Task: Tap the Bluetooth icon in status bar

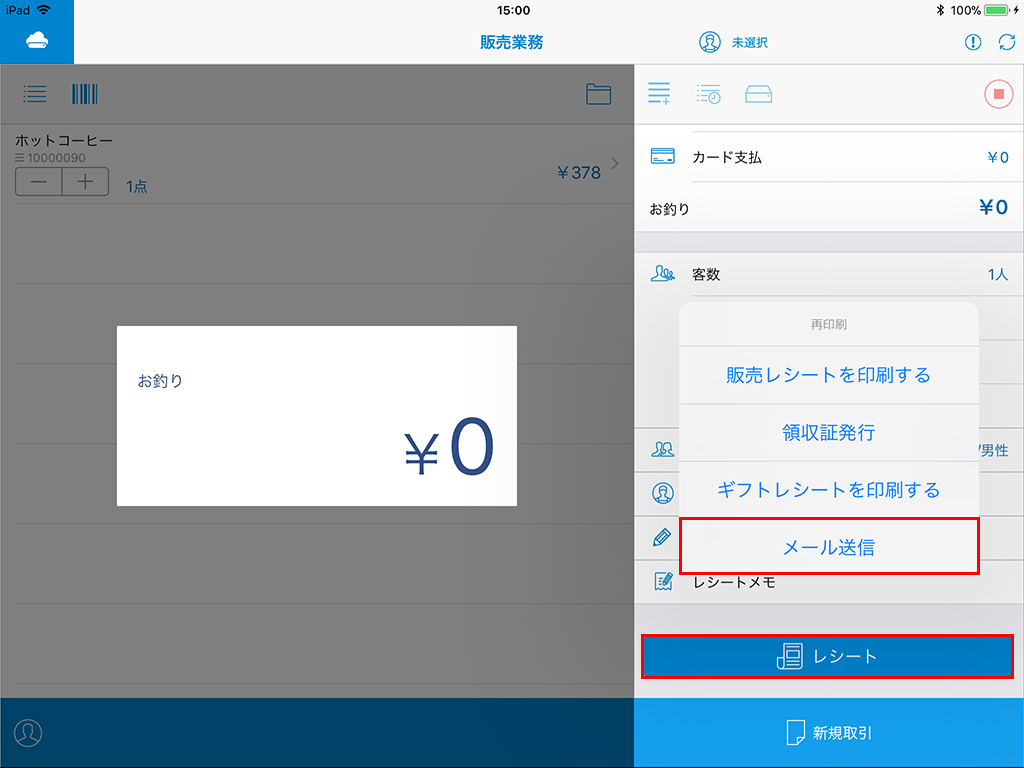Action: pyautogui.click(x=940, y=10)
